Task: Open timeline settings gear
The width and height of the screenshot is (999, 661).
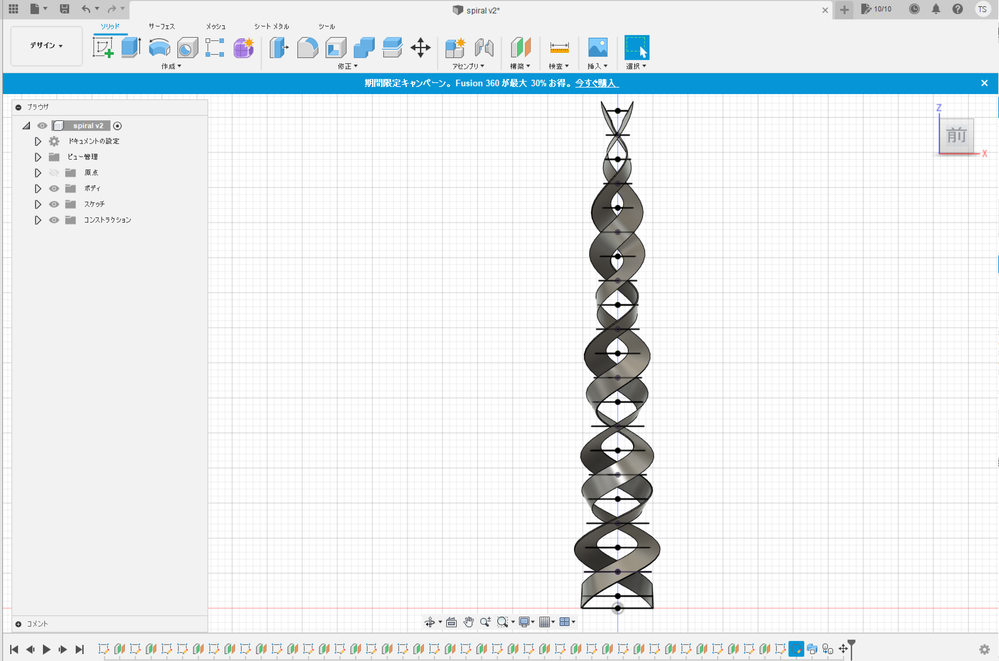Action: point(984,650)
